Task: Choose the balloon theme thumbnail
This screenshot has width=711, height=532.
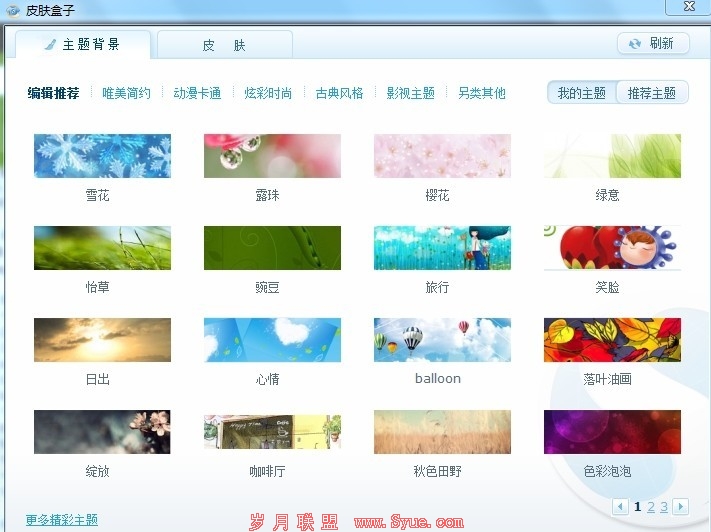Action: [x=442, y=340]
